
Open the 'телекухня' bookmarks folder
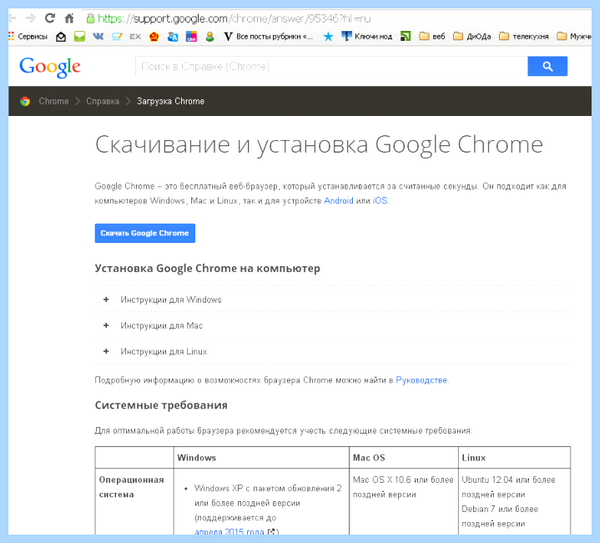(x=524, y=36)
